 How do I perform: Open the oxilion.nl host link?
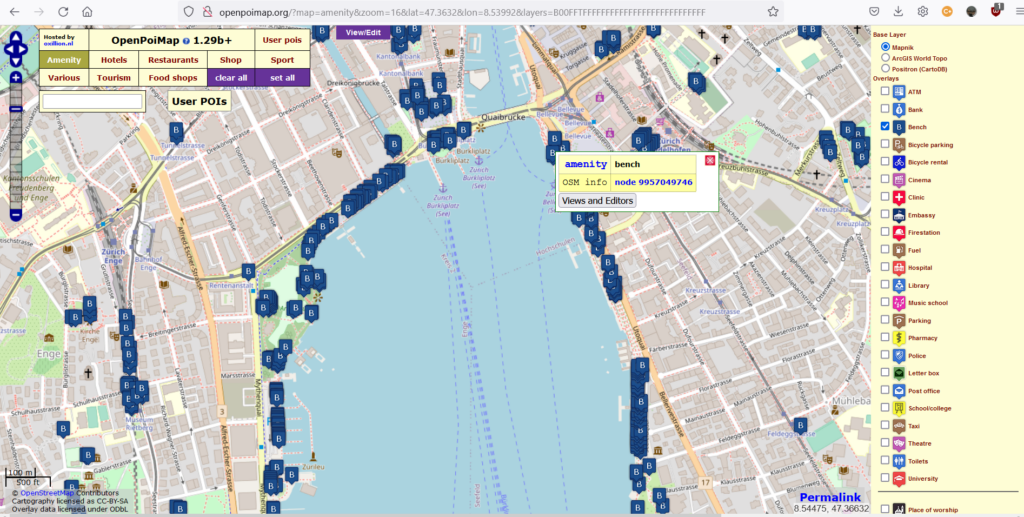[57, 43]
